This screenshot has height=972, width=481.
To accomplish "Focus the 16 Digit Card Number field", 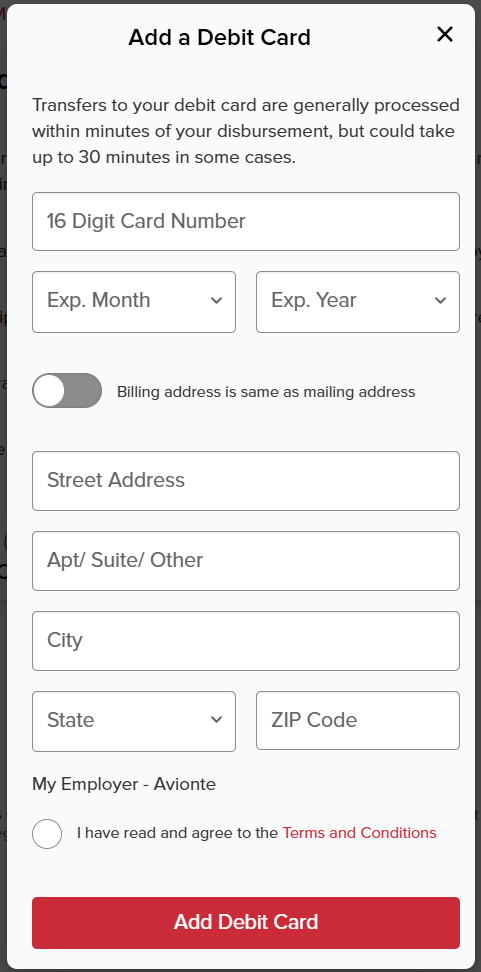I will (246, 221).
